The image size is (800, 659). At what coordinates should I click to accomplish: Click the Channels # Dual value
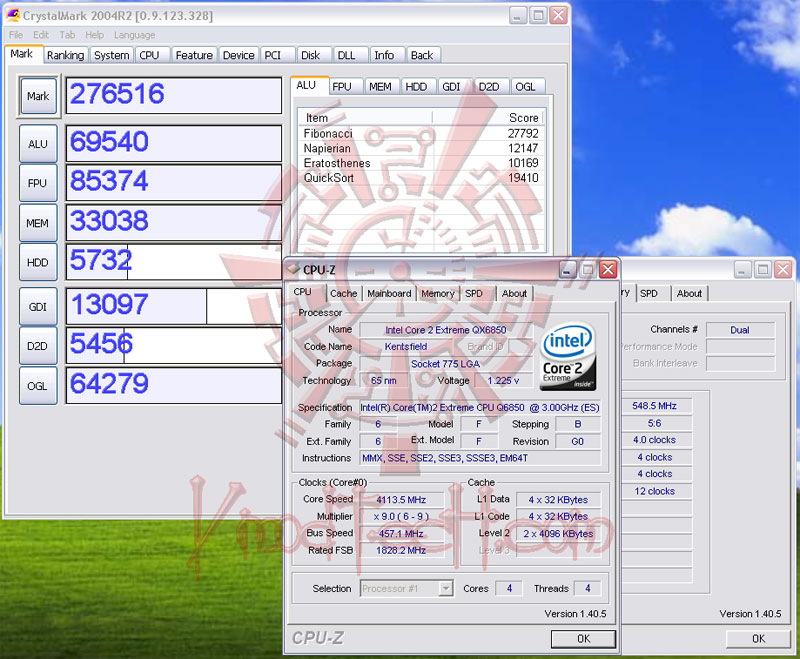pos(740,330)
